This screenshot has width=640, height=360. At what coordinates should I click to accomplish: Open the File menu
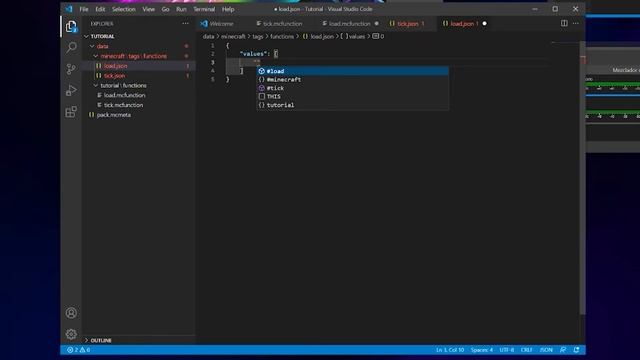click(x=84, y=9)
